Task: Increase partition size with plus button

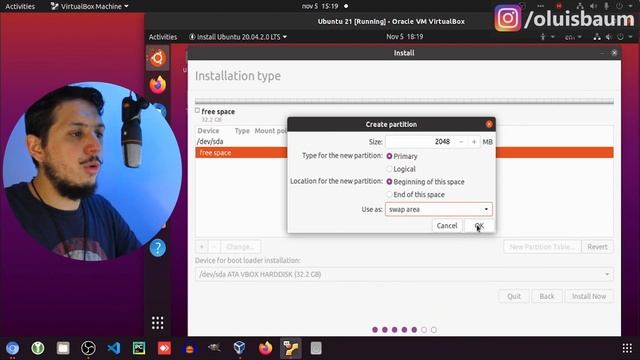Action: tap(474, 142)
